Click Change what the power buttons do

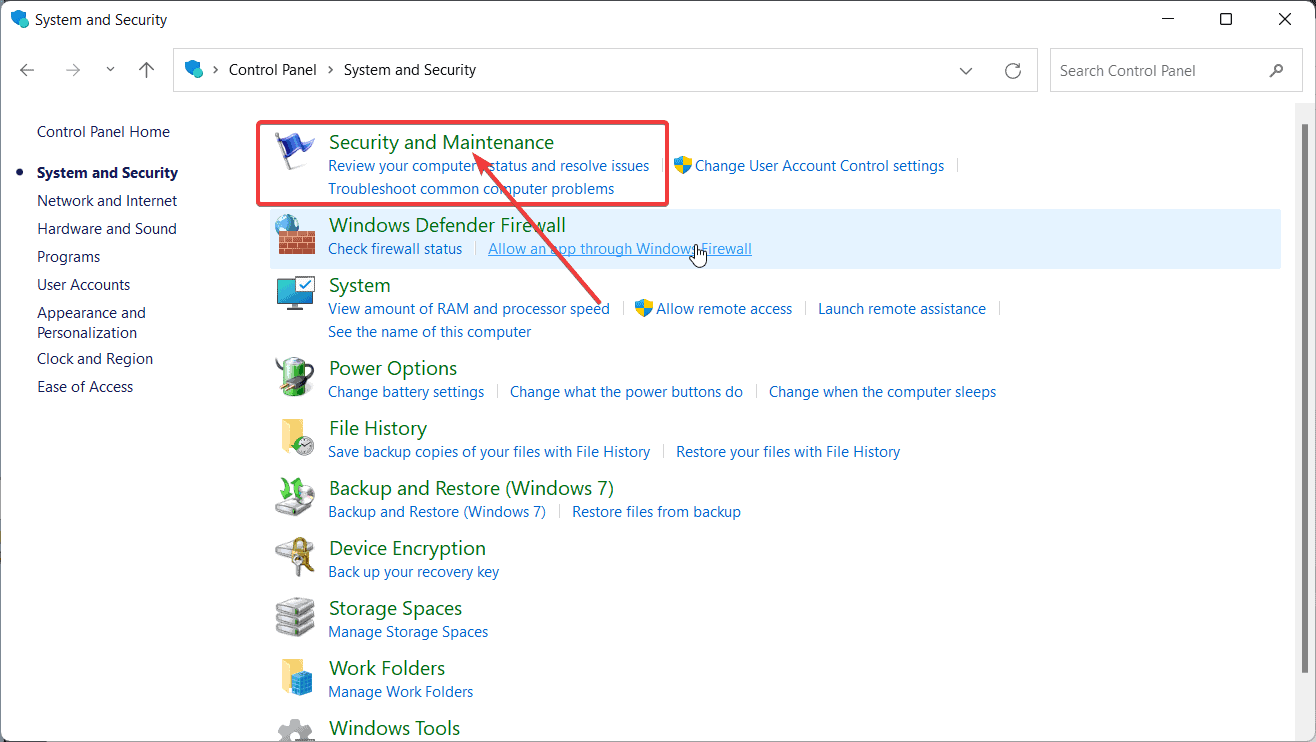coord(626,392)
